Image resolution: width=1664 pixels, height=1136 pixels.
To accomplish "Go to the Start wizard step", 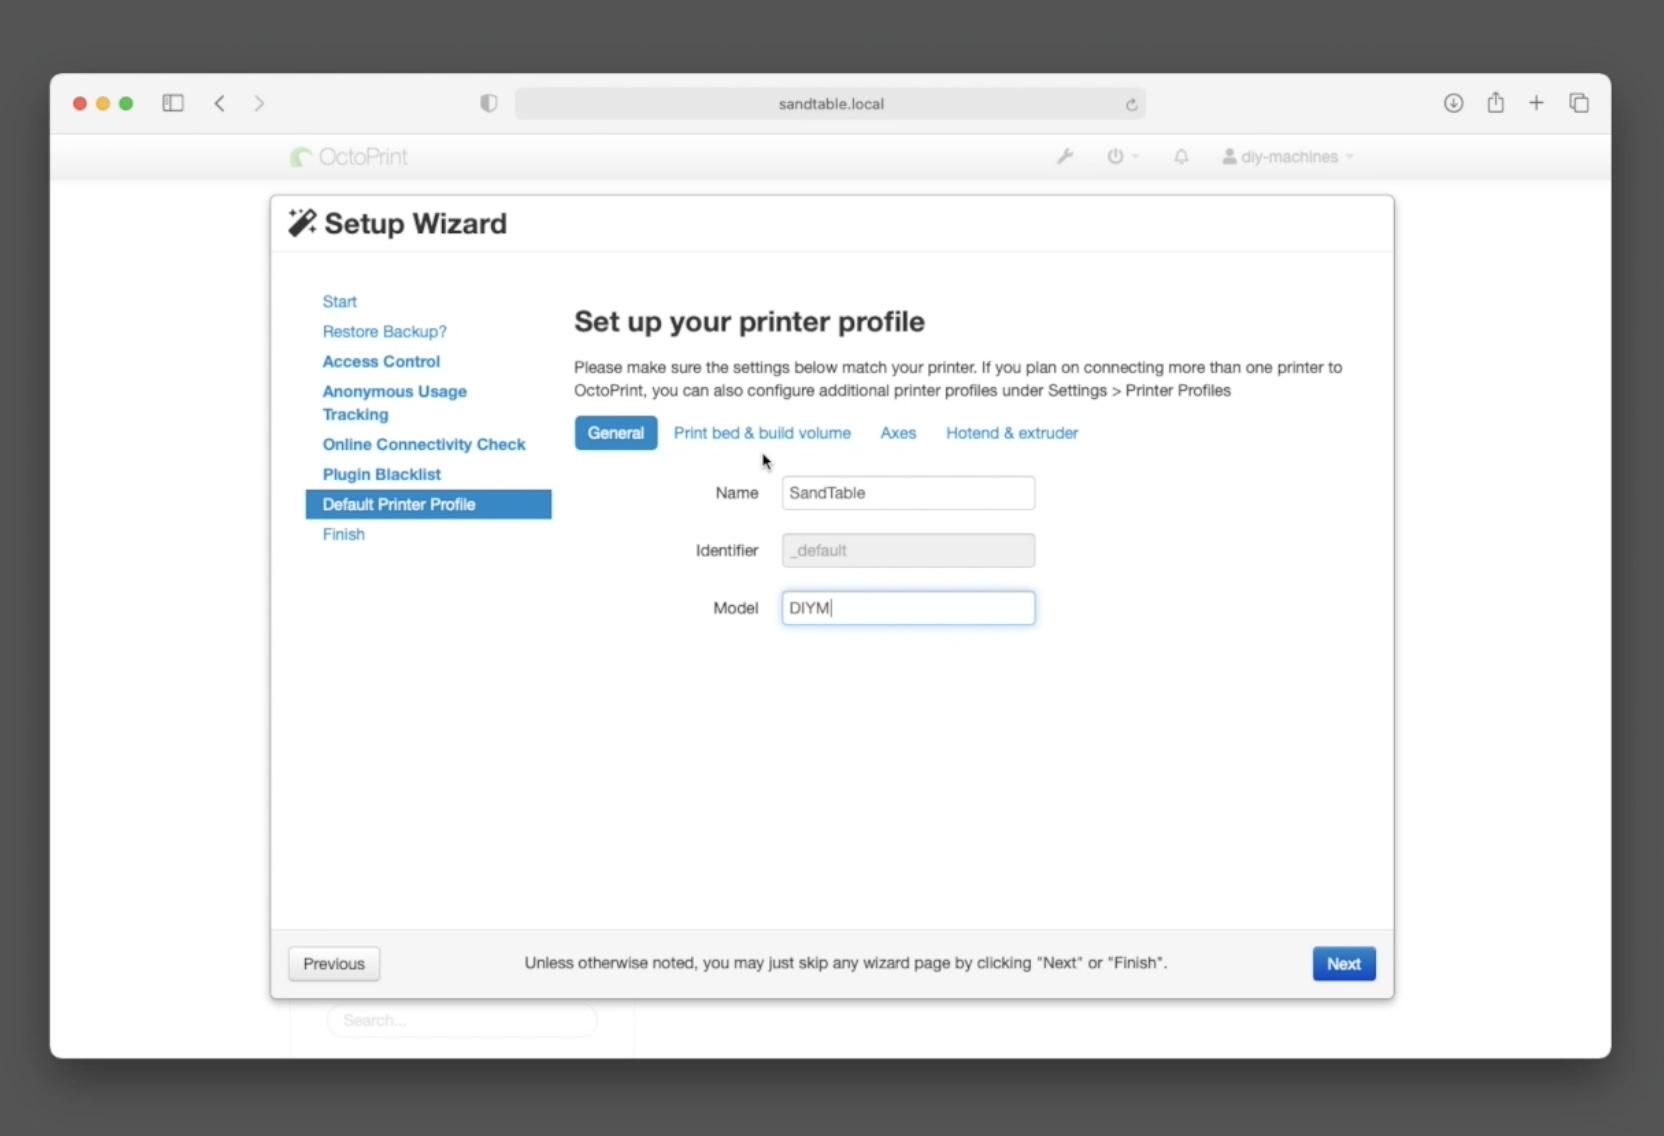I will [340, 301].
